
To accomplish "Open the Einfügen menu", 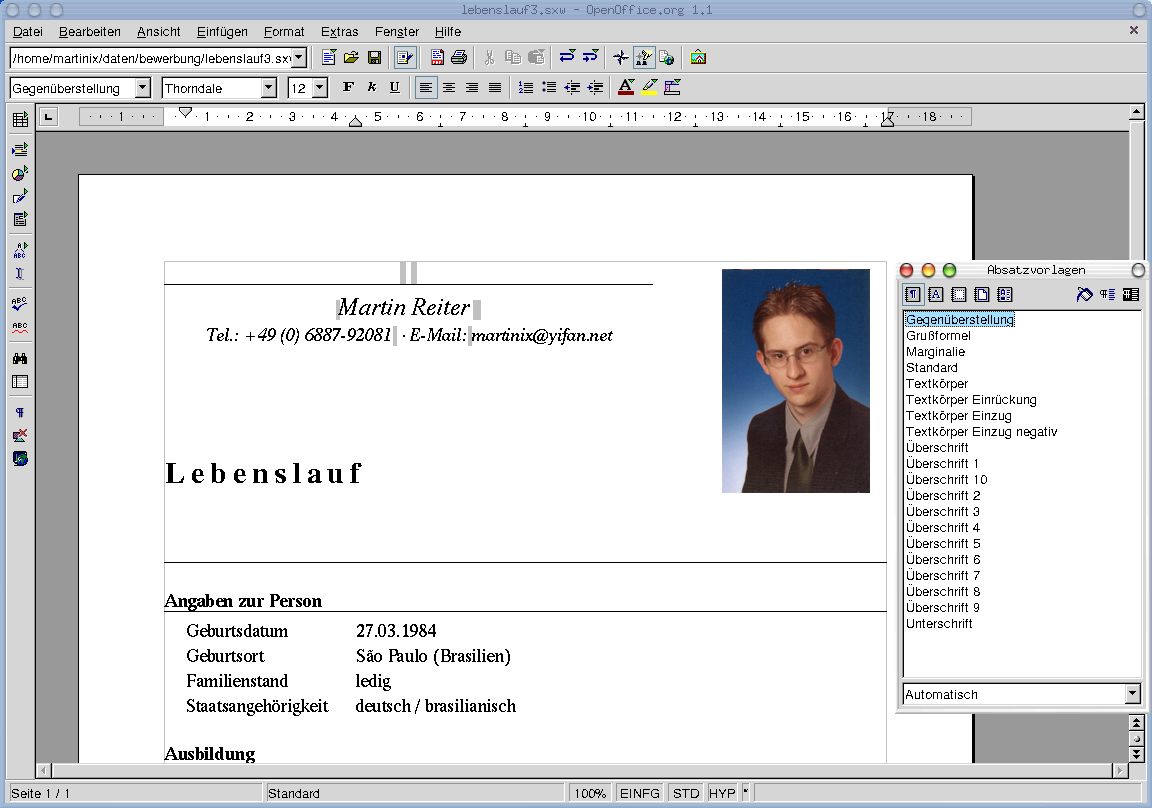I will point(222,32).
